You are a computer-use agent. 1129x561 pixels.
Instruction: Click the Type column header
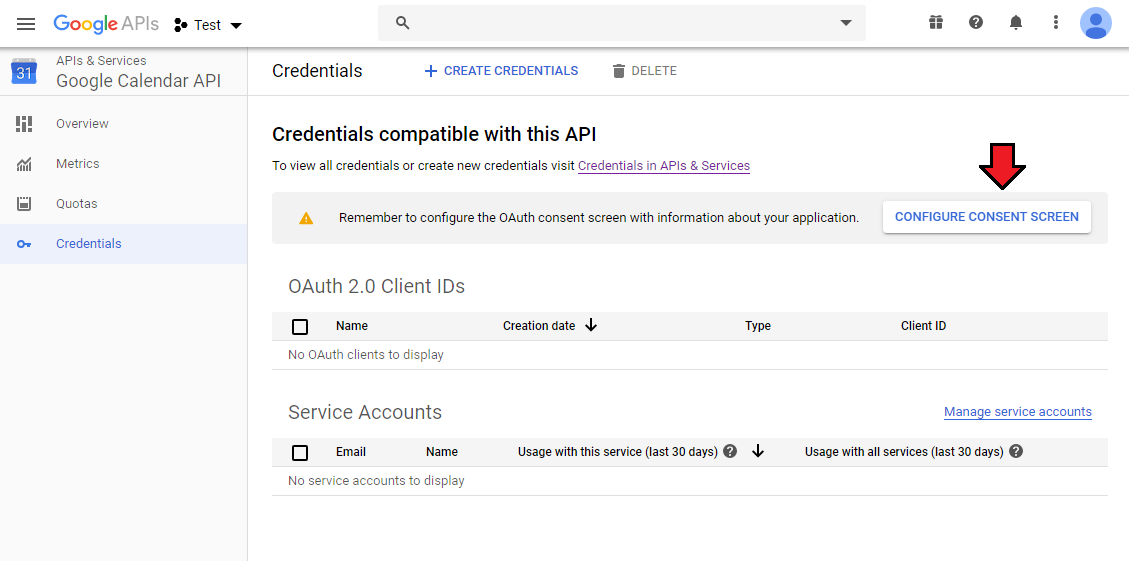pos(757,326)
